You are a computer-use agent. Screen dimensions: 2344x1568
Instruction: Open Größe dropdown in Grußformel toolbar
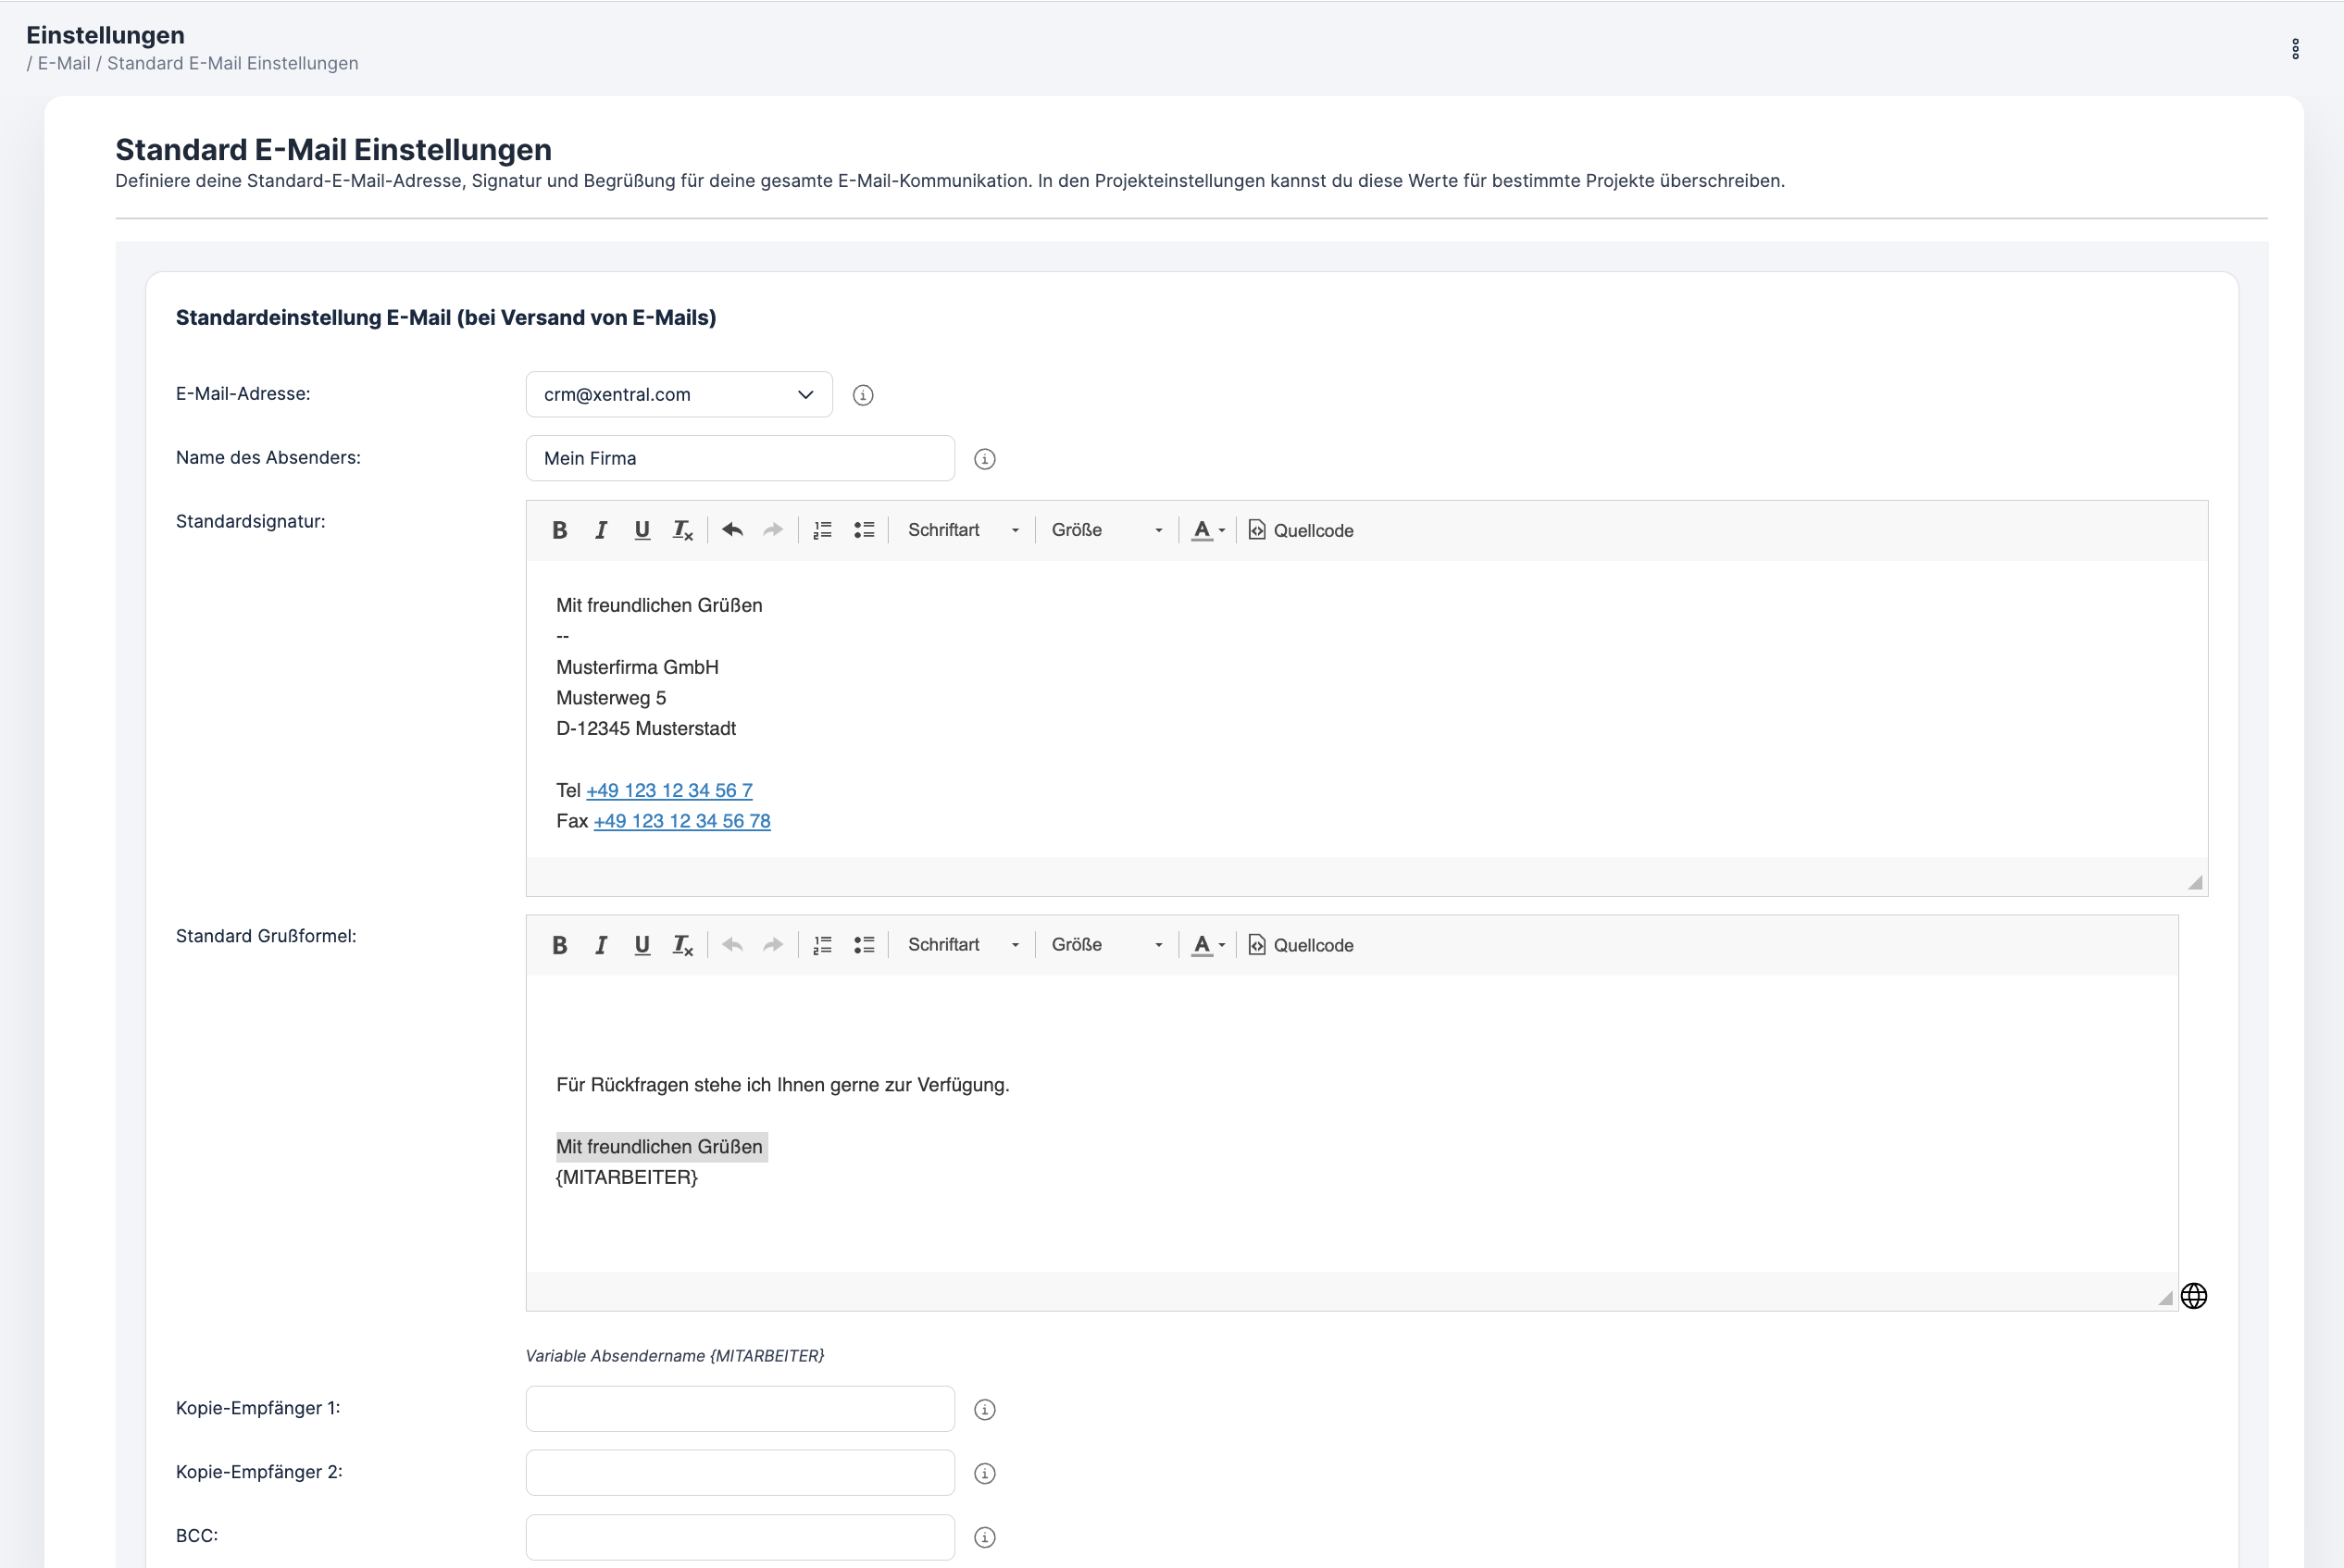[1106, 945]
